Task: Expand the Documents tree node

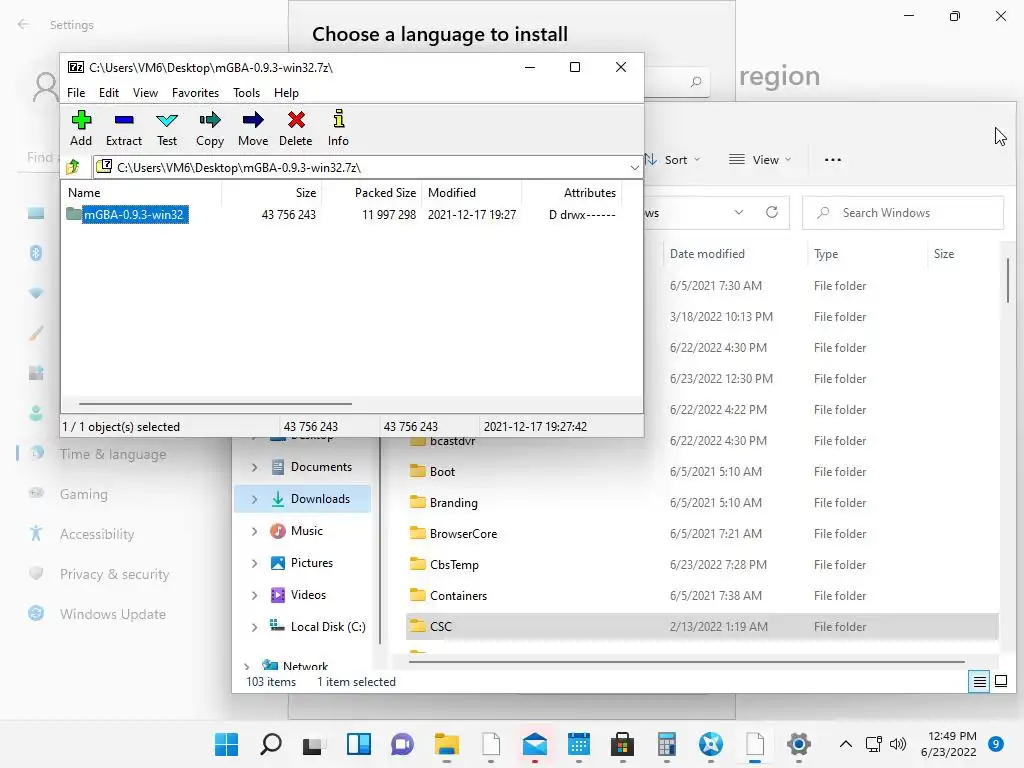Action: tap(254, 467)
